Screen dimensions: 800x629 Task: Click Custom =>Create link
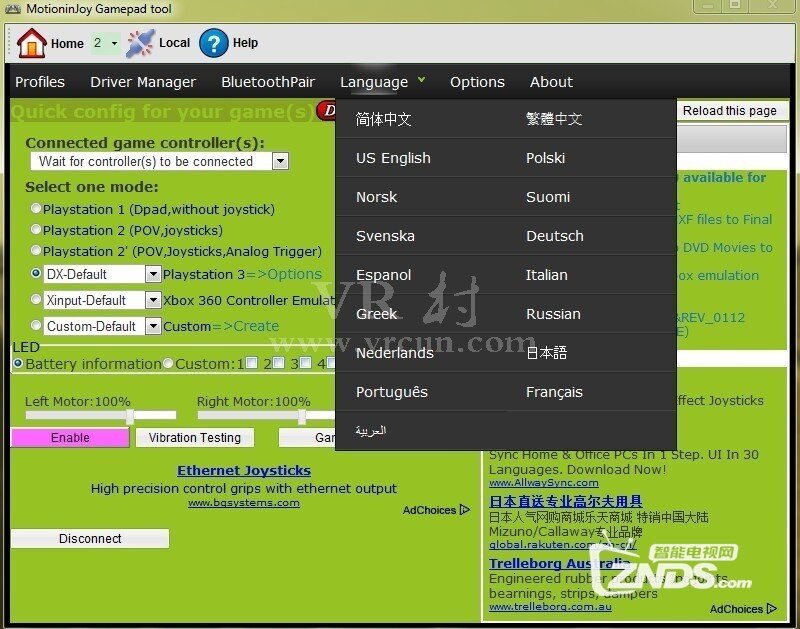245,326
